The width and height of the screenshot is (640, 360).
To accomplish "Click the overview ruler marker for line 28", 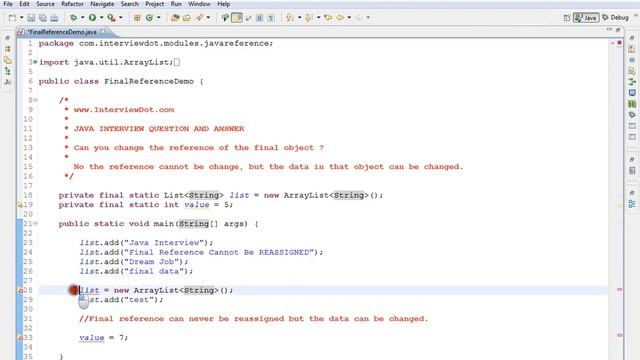I will [620, 289].
